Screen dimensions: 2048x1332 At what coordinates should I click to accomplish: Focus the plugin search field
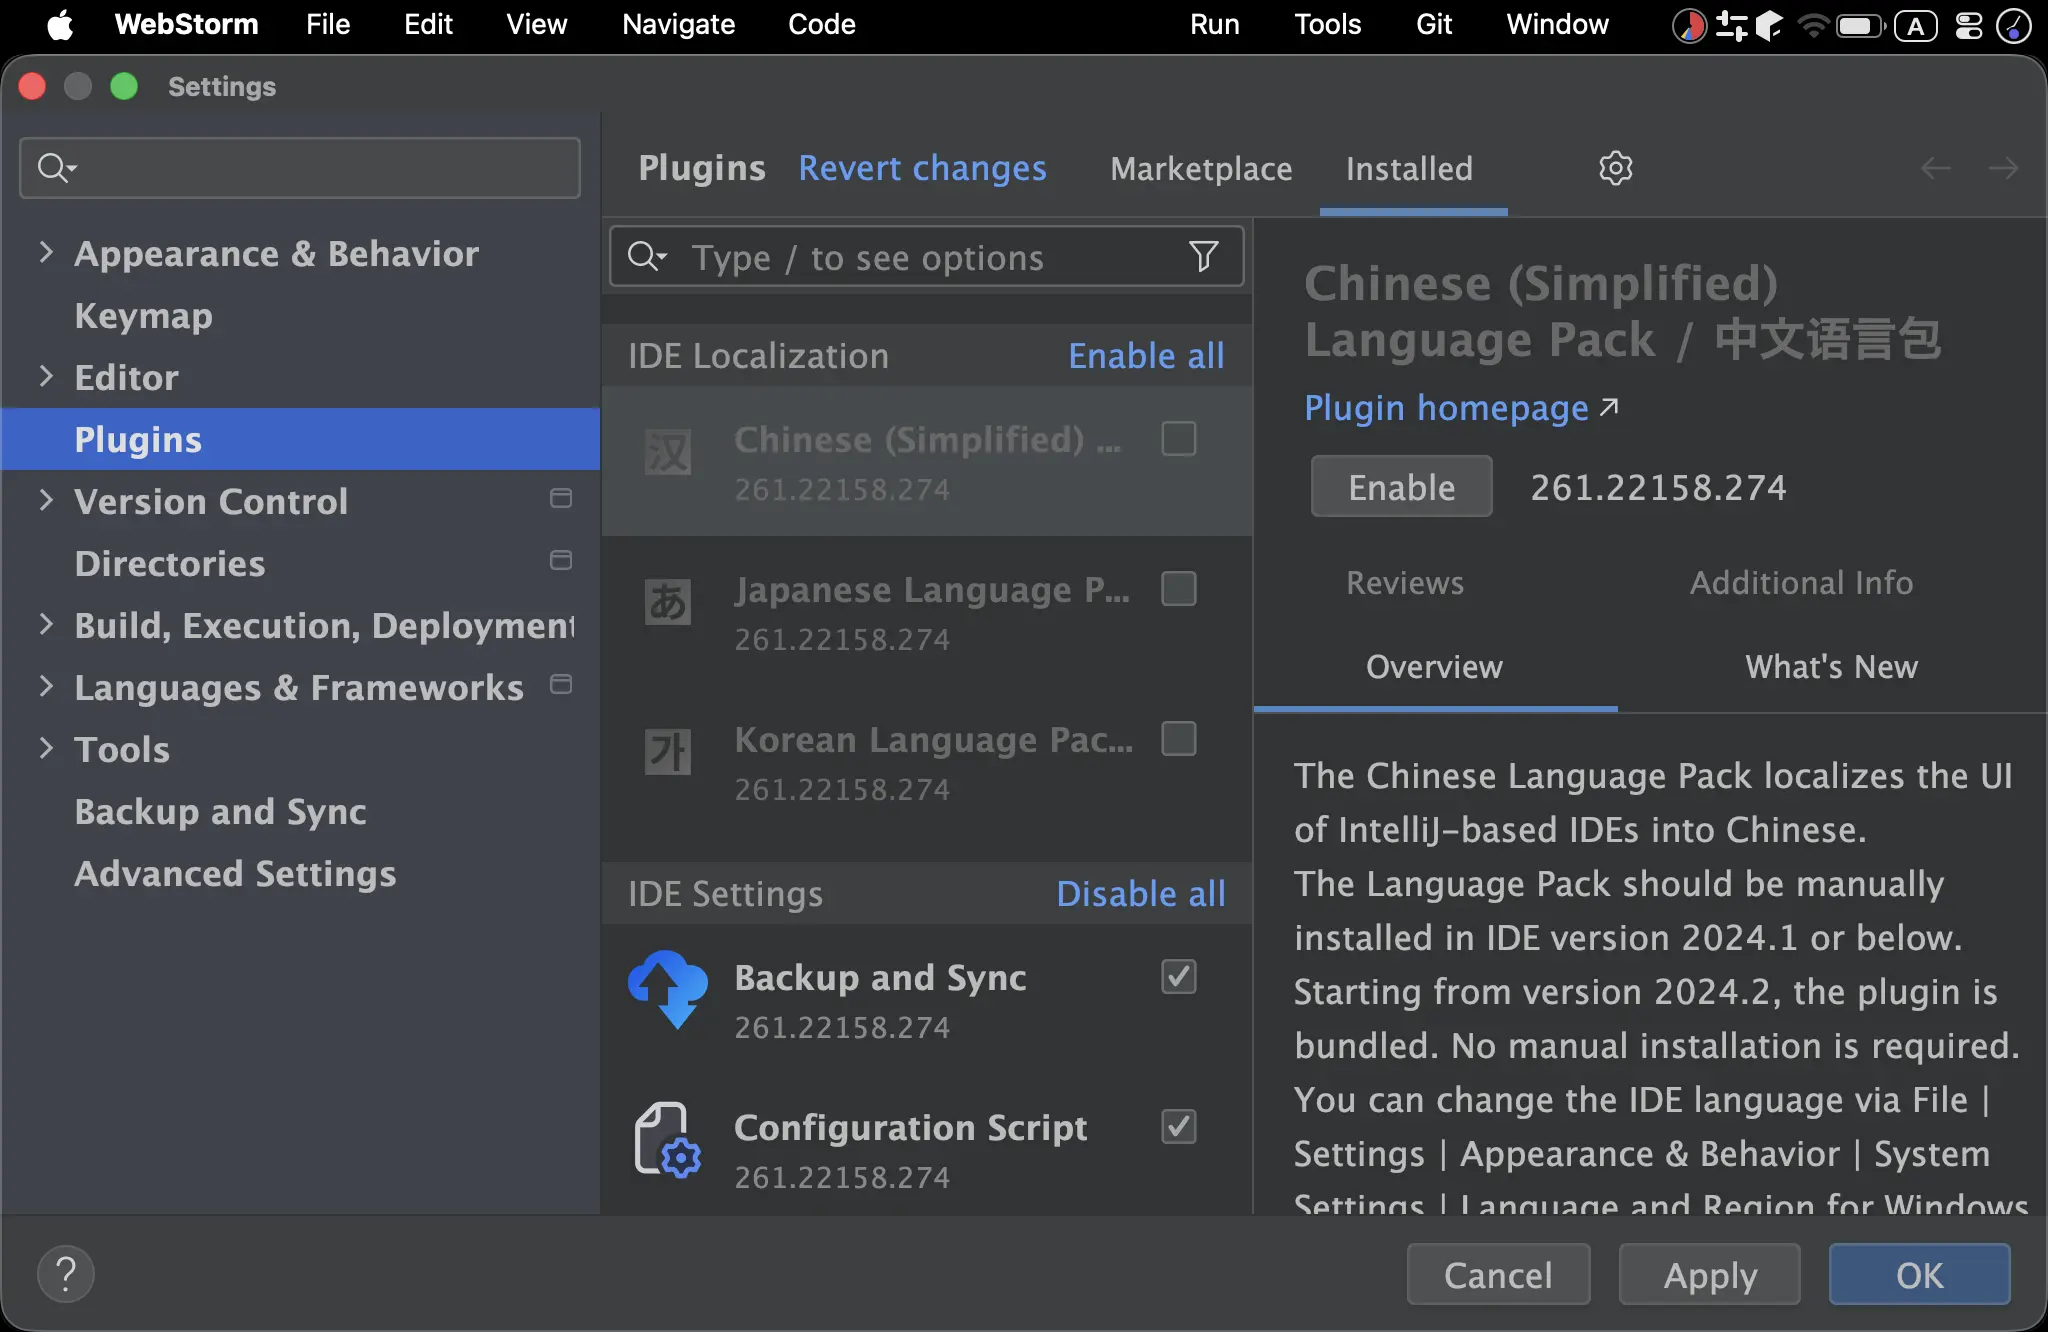(x=927, y=257)
